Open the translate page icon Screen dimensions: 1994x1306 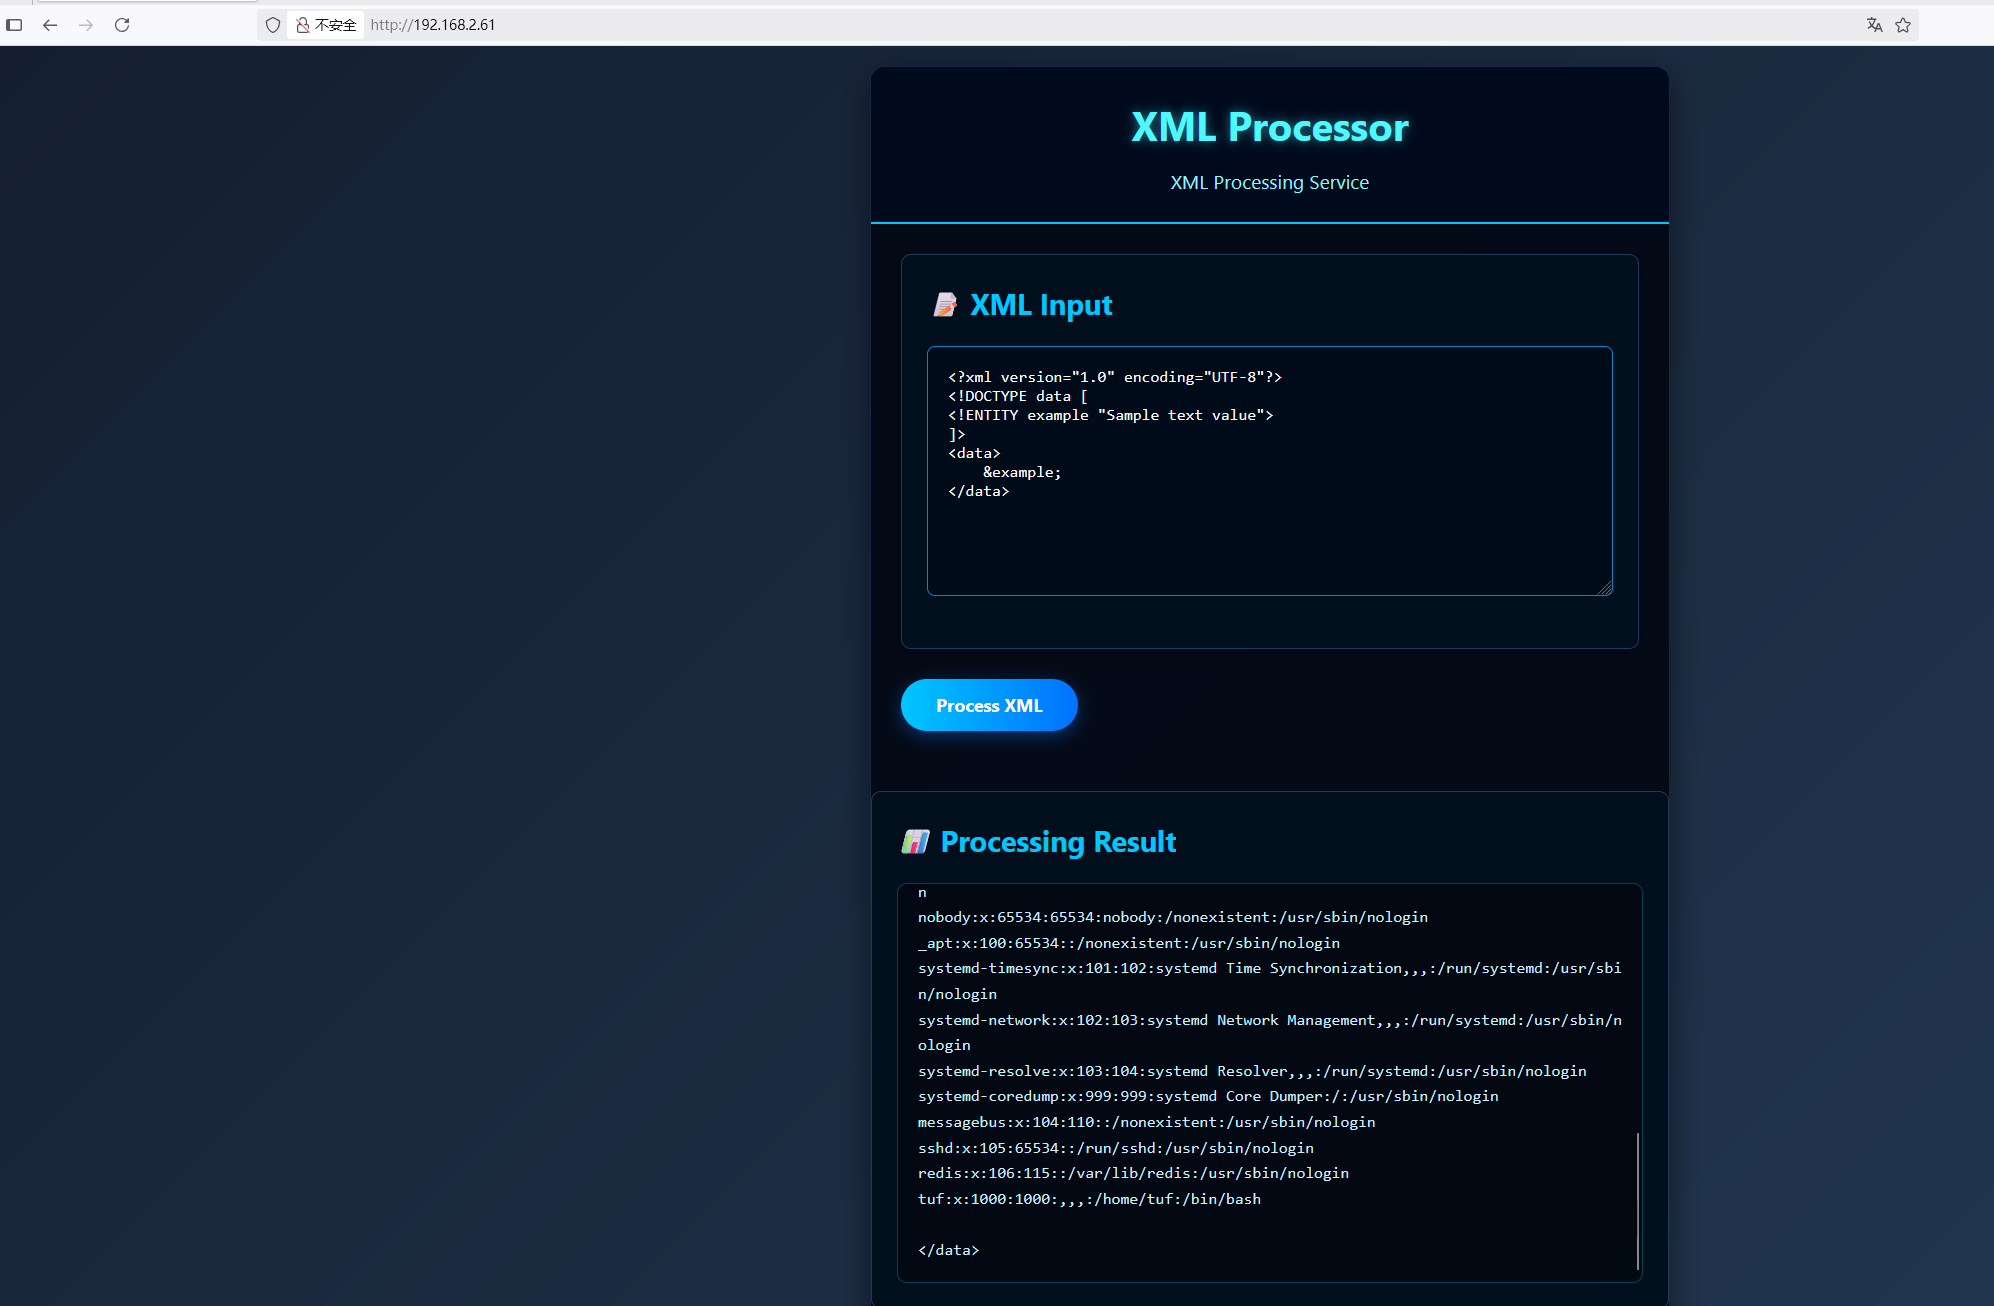click(x=1874, y=25)
